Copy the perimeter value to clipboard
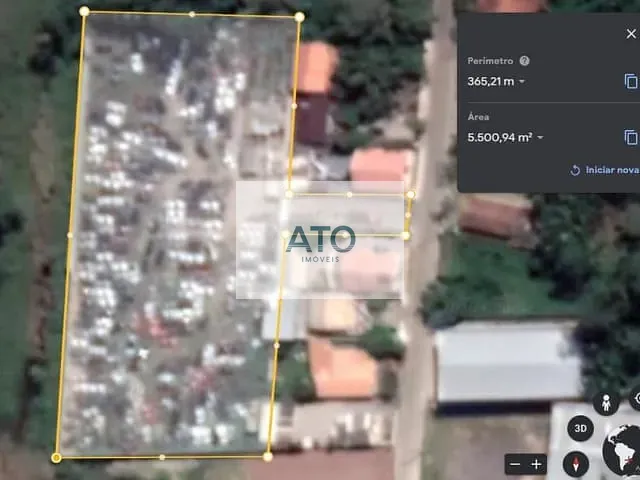640x480 pixels. point(631,81)
